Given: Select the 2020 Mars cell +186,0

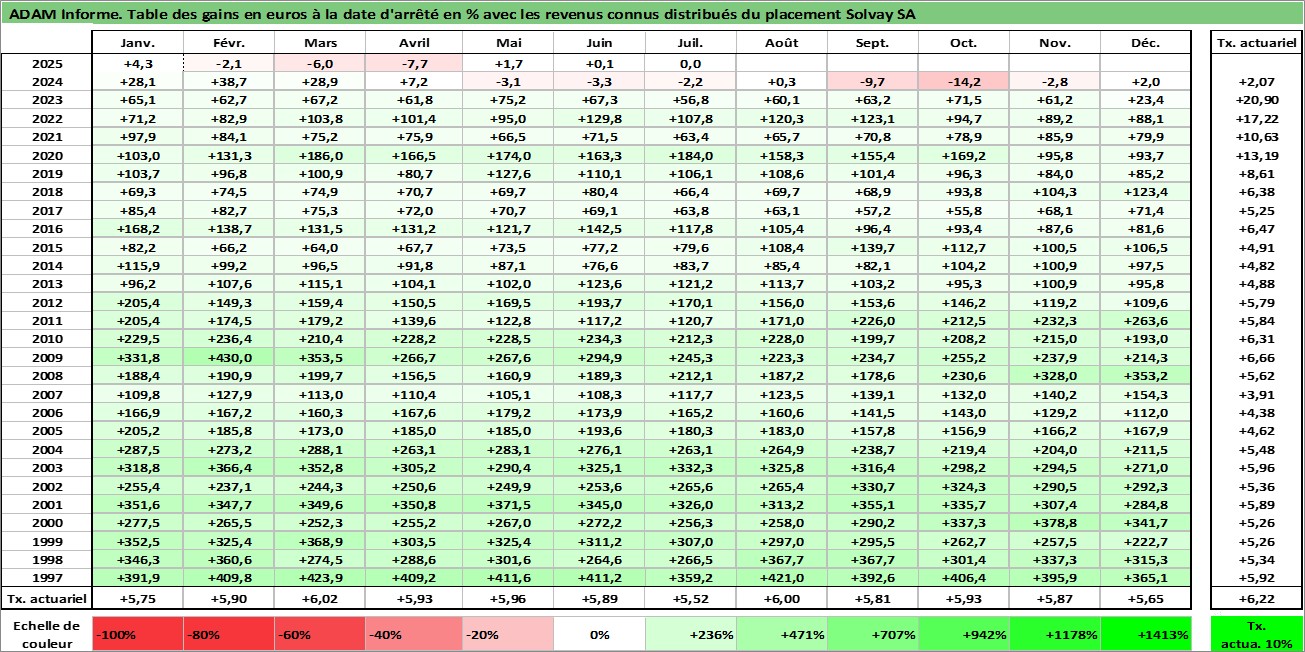Looking at the screenshot, I should (320, 155).
